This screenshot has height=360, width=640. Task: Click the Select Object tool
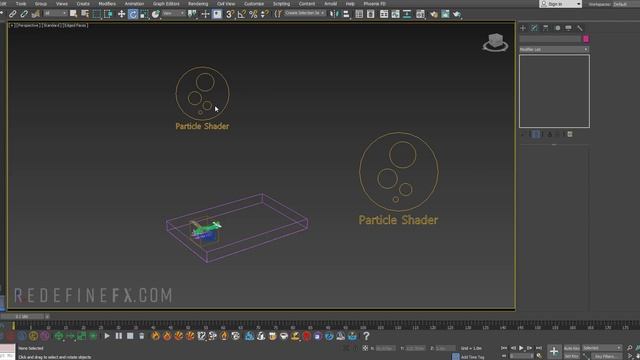73,14
